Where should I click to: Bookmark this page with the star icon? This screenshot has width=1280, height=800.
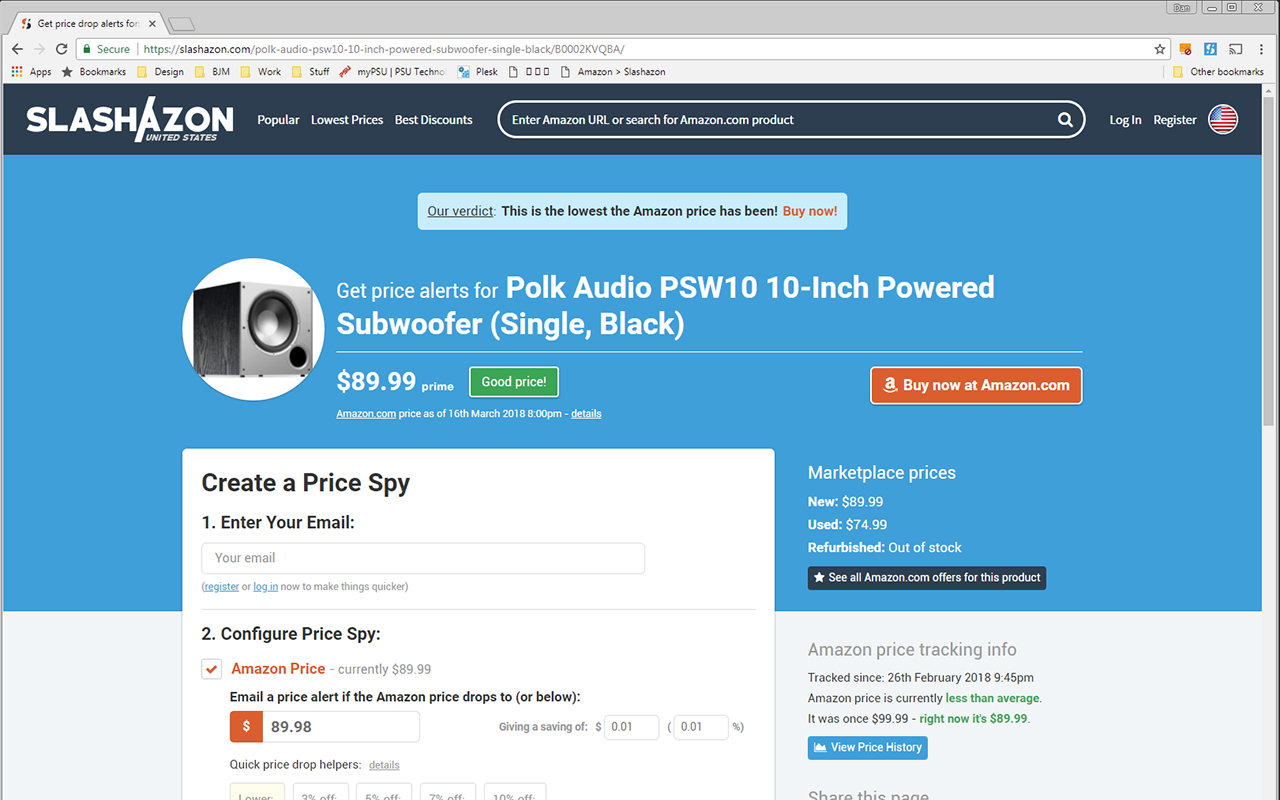(1160, 49)
